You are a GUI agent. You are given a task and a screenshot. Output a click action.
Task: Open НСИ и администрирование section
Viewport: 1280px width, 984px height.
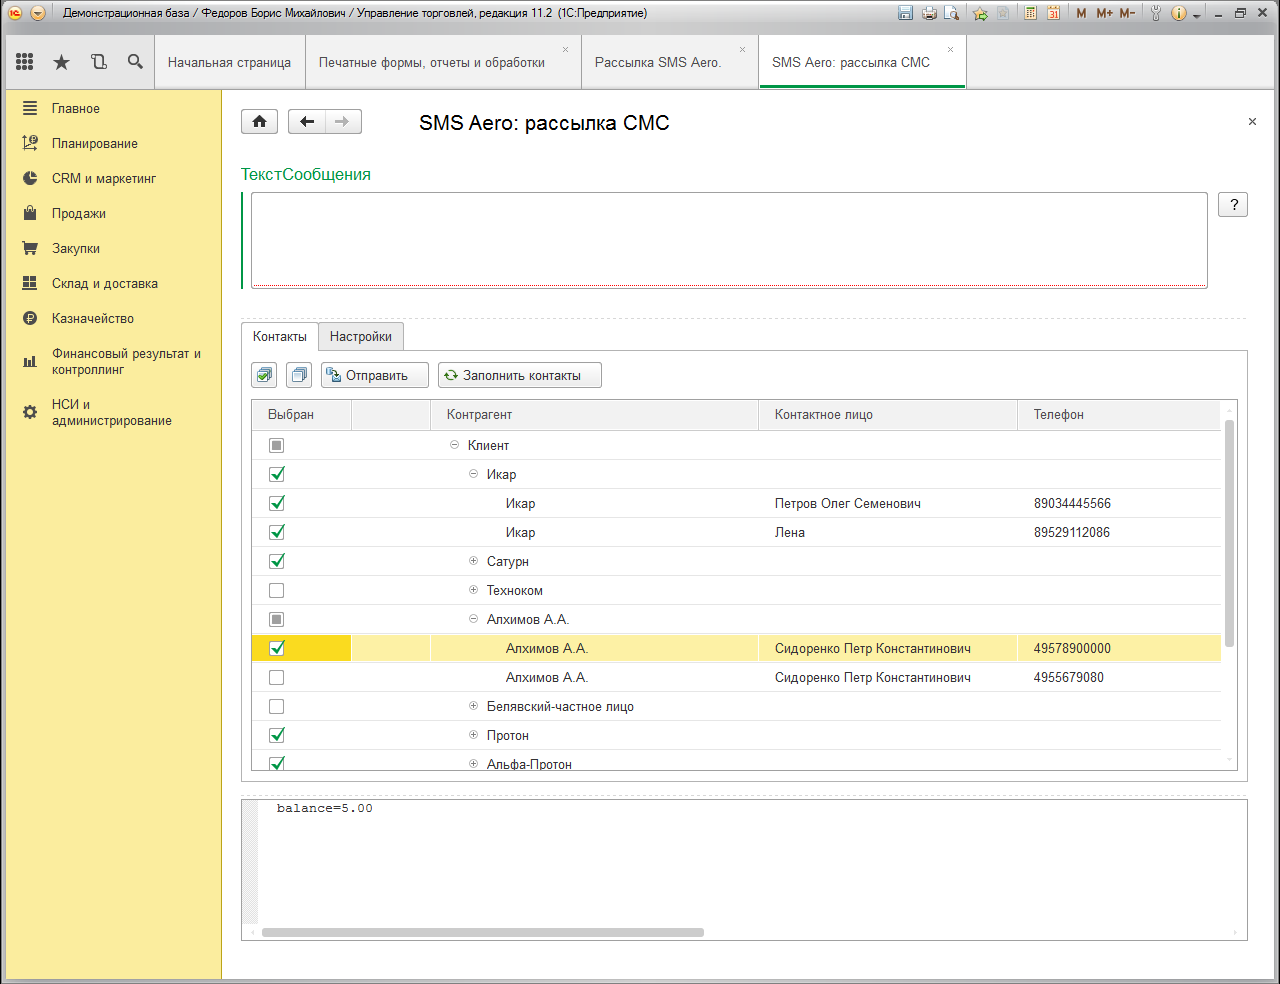112,412
